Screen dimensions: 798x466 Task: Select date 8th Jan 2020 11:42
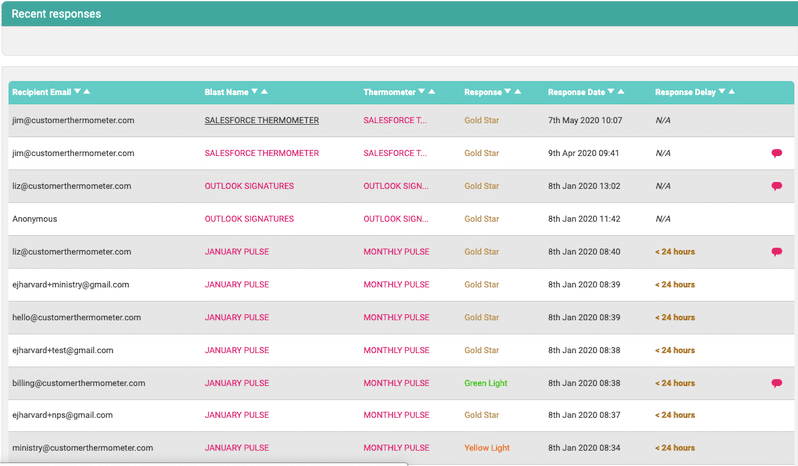[584, 219]
